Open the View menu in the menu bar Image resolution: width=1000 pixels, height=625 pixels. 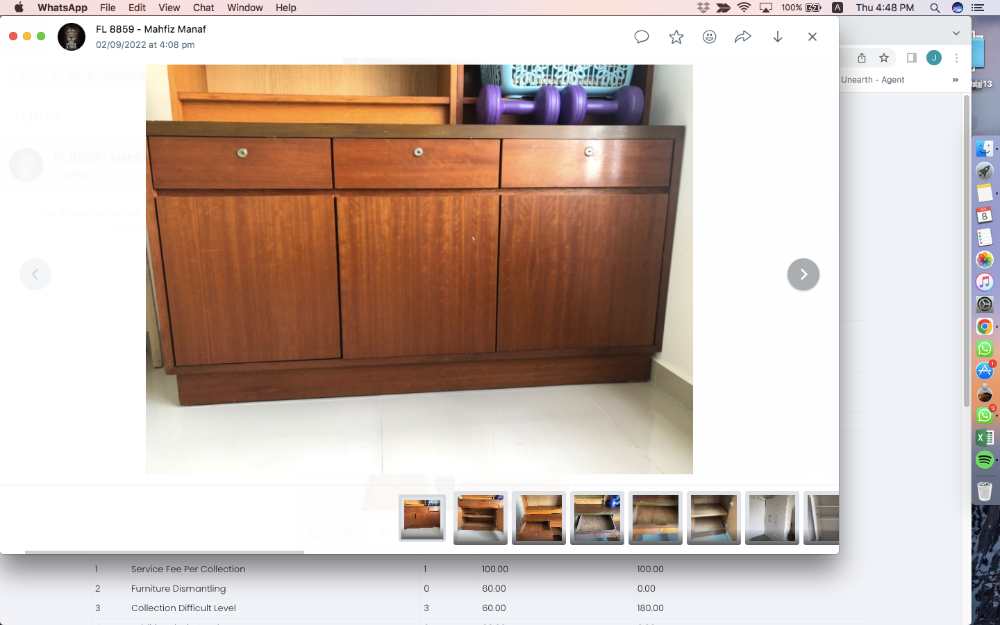169,7
